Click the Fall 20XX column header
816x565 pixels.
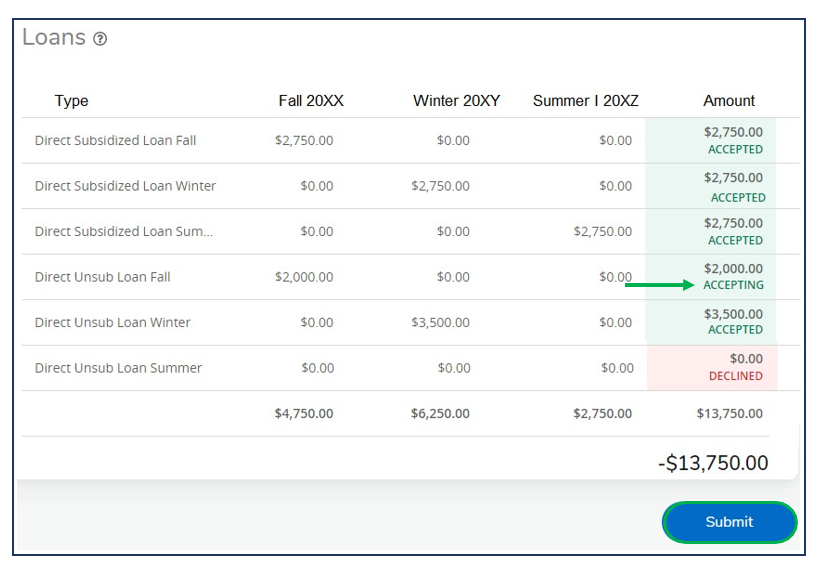(x=311, y=101)
